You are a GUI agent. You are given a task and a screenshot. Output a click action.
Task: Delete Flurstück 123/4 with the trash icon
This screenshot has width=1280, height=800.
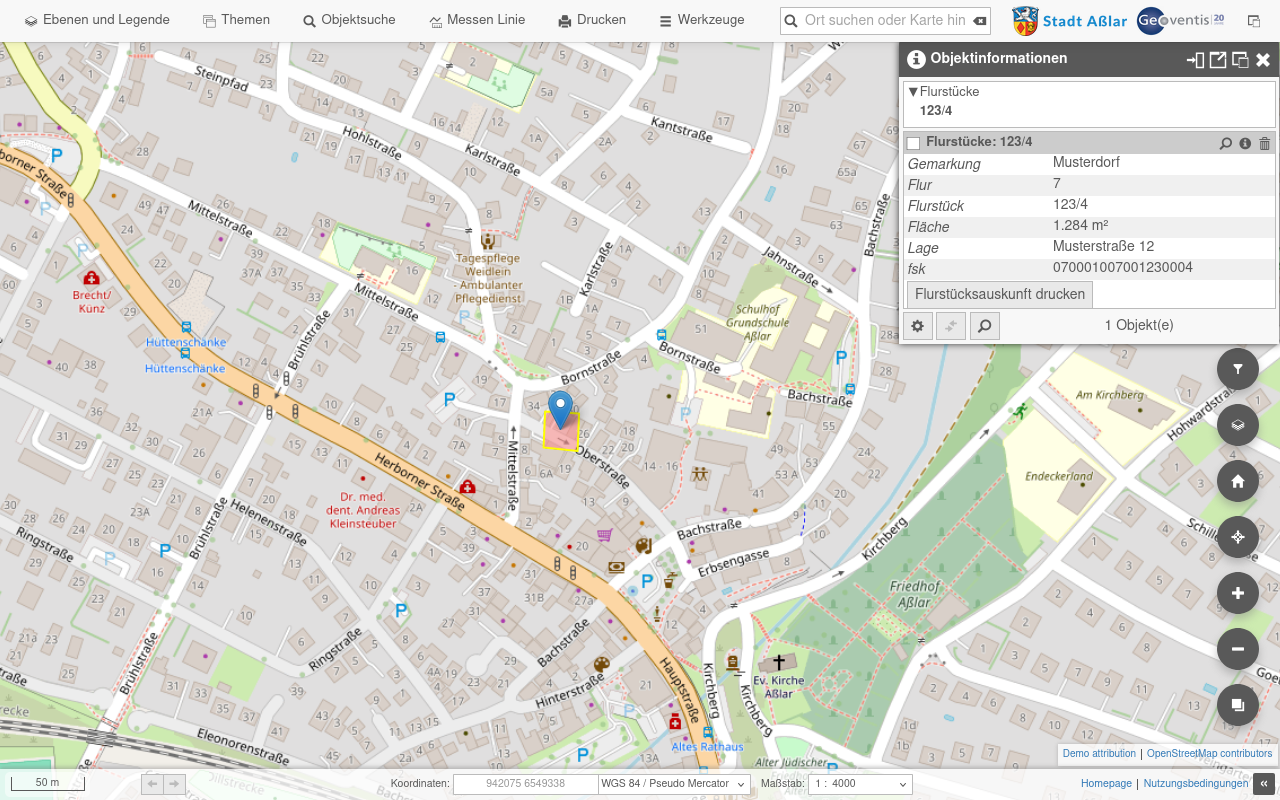[1264, 143]
